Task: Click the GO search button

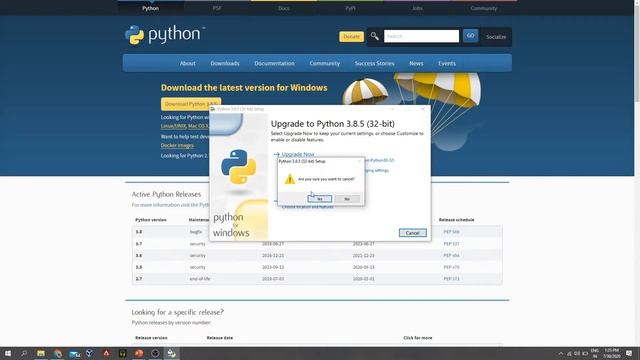Action: pos(470,36)
